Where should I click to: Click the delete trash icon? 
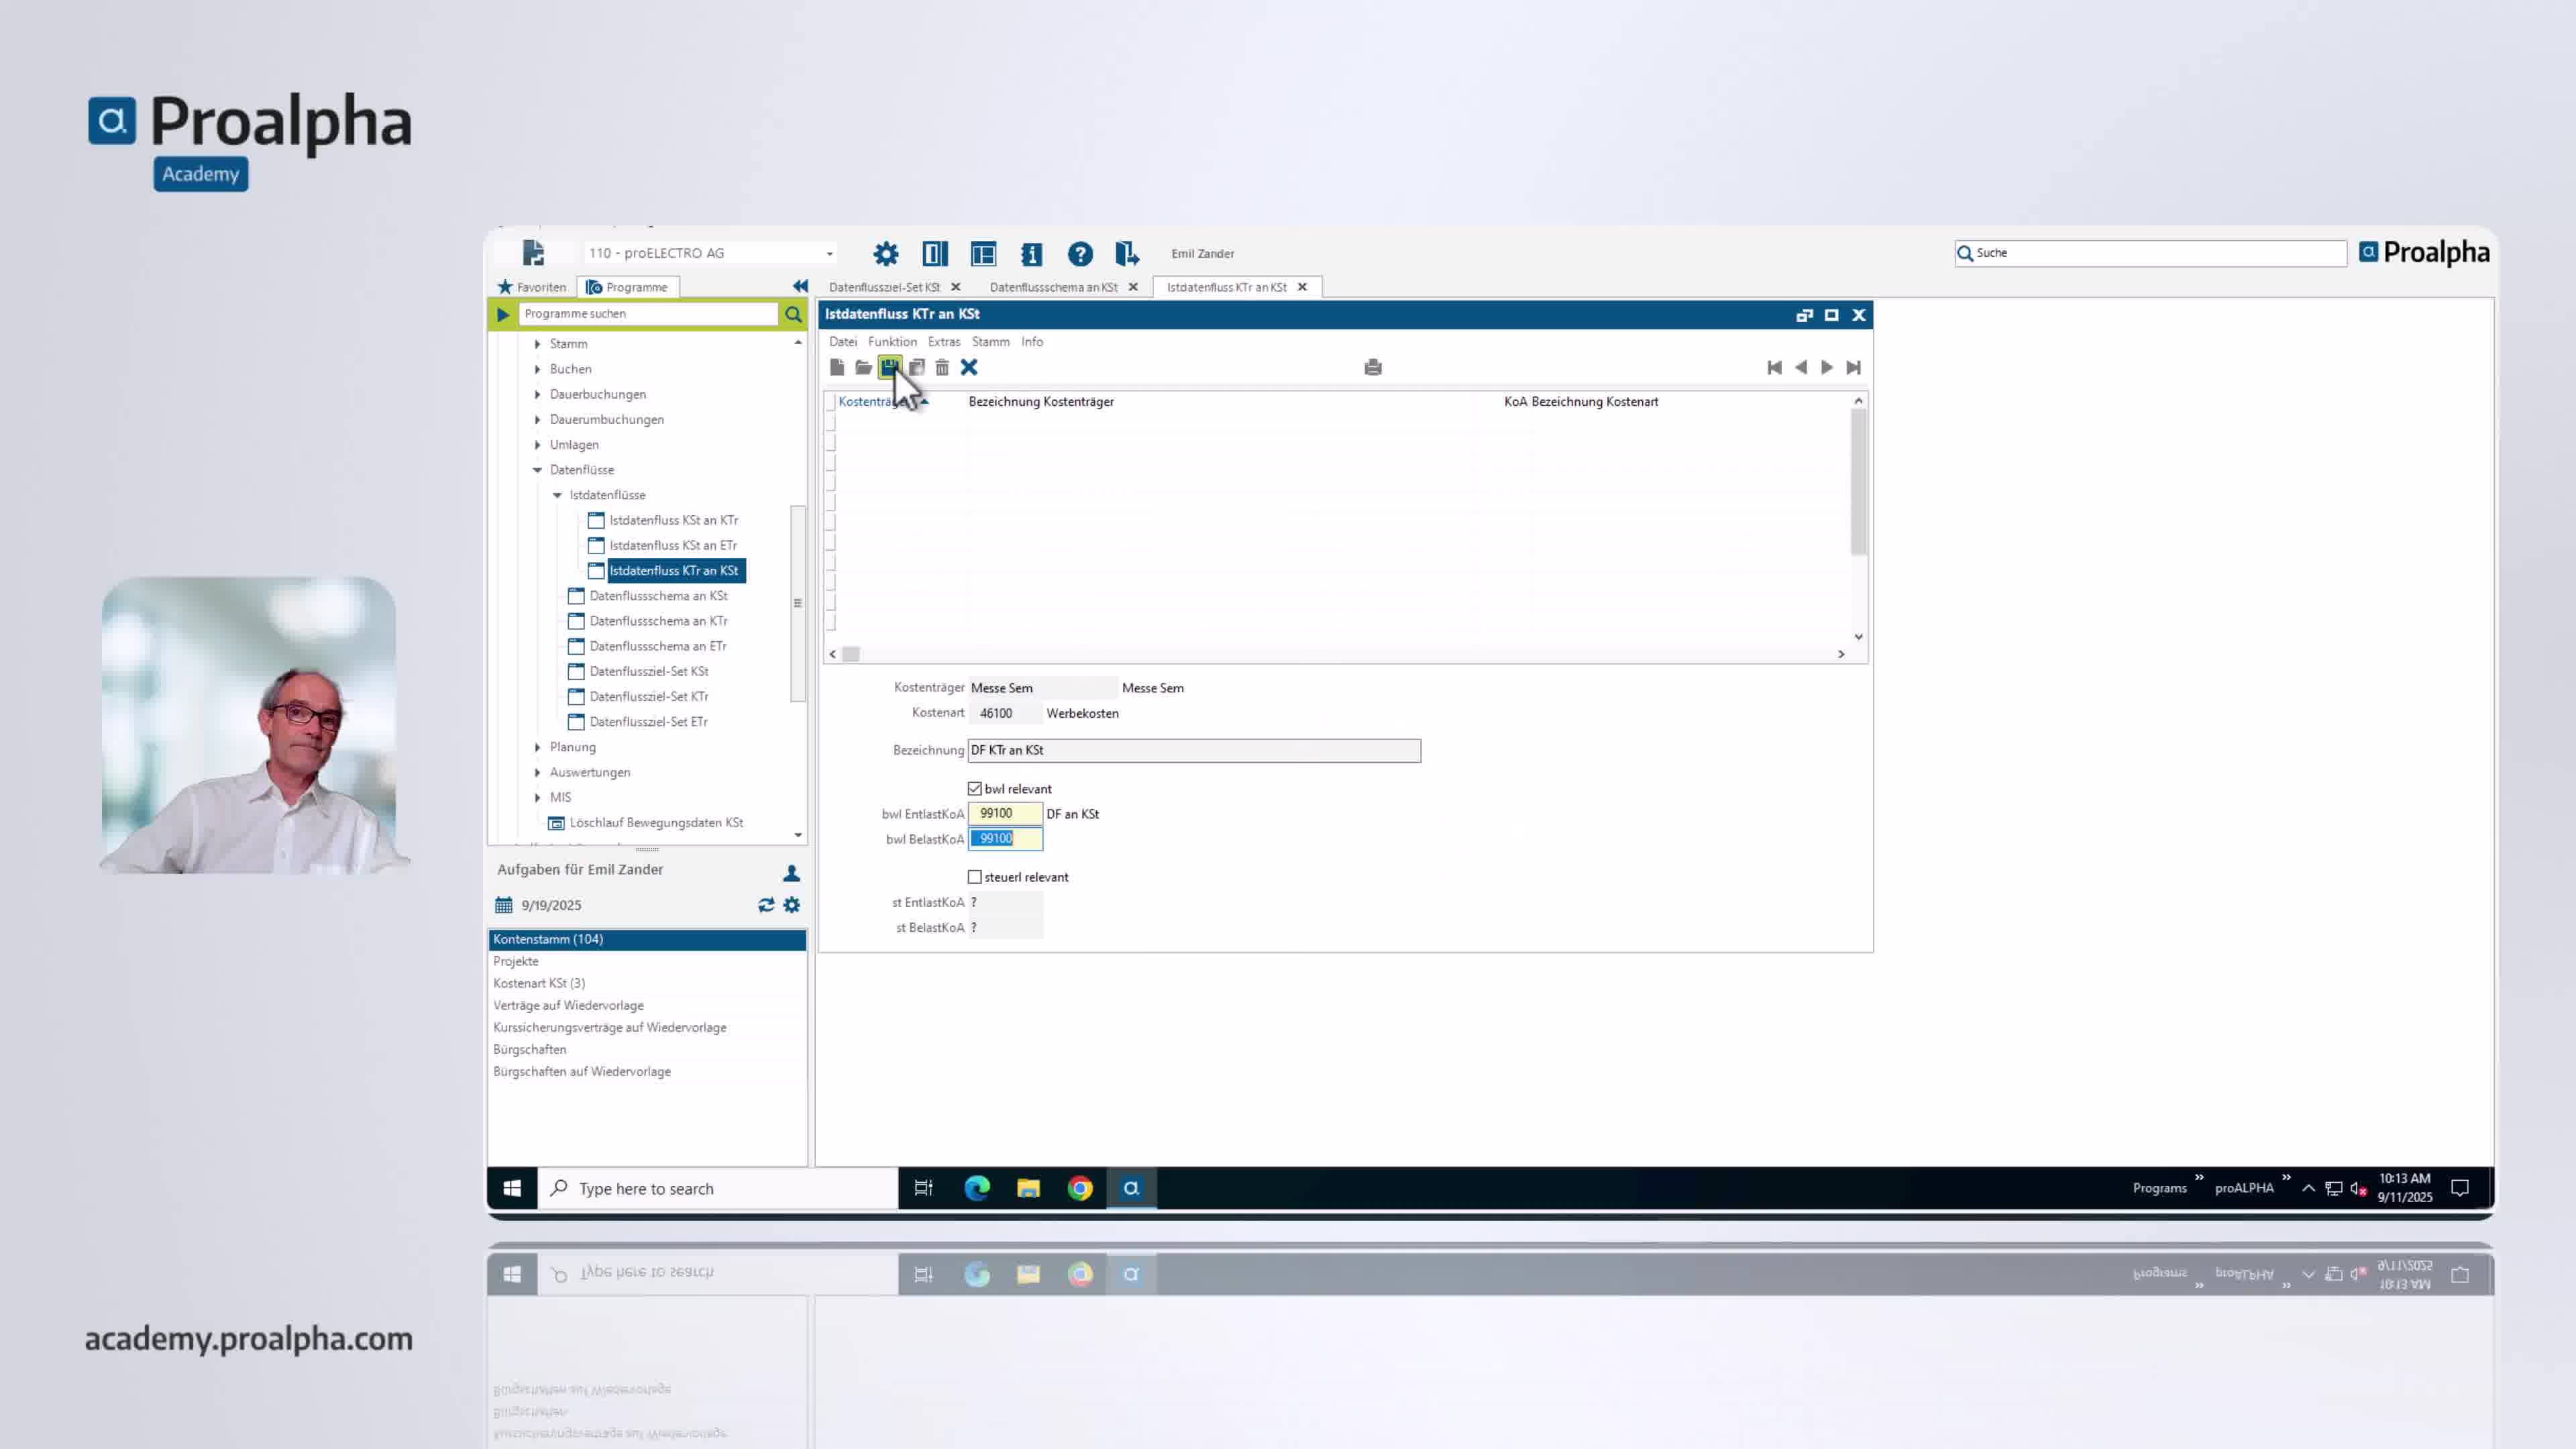click(942, 368)
